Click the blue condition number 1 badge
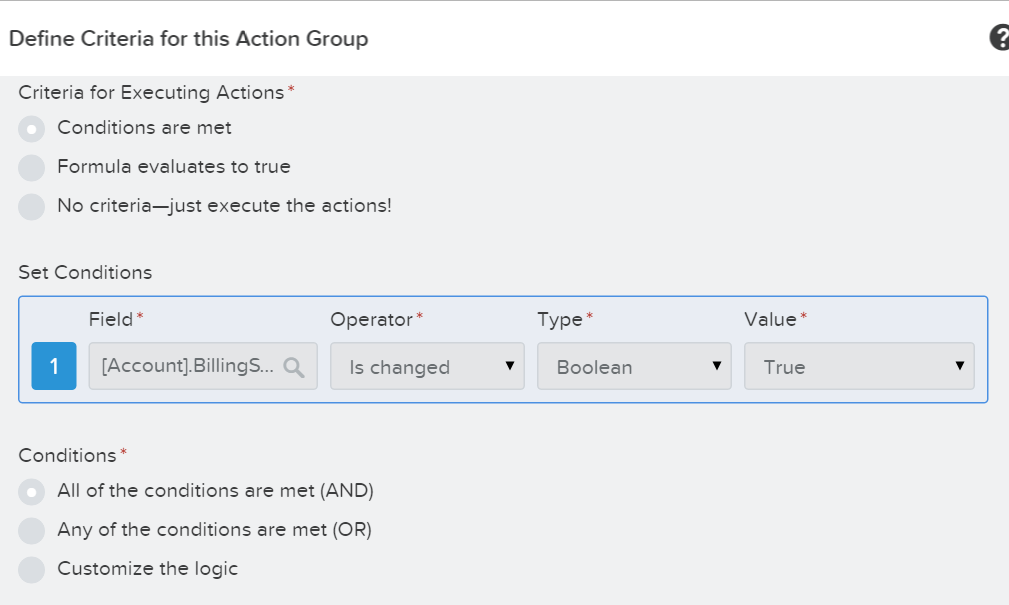Image resolution: width=1009 pixels, height=605 pixels. pos(54,367)
